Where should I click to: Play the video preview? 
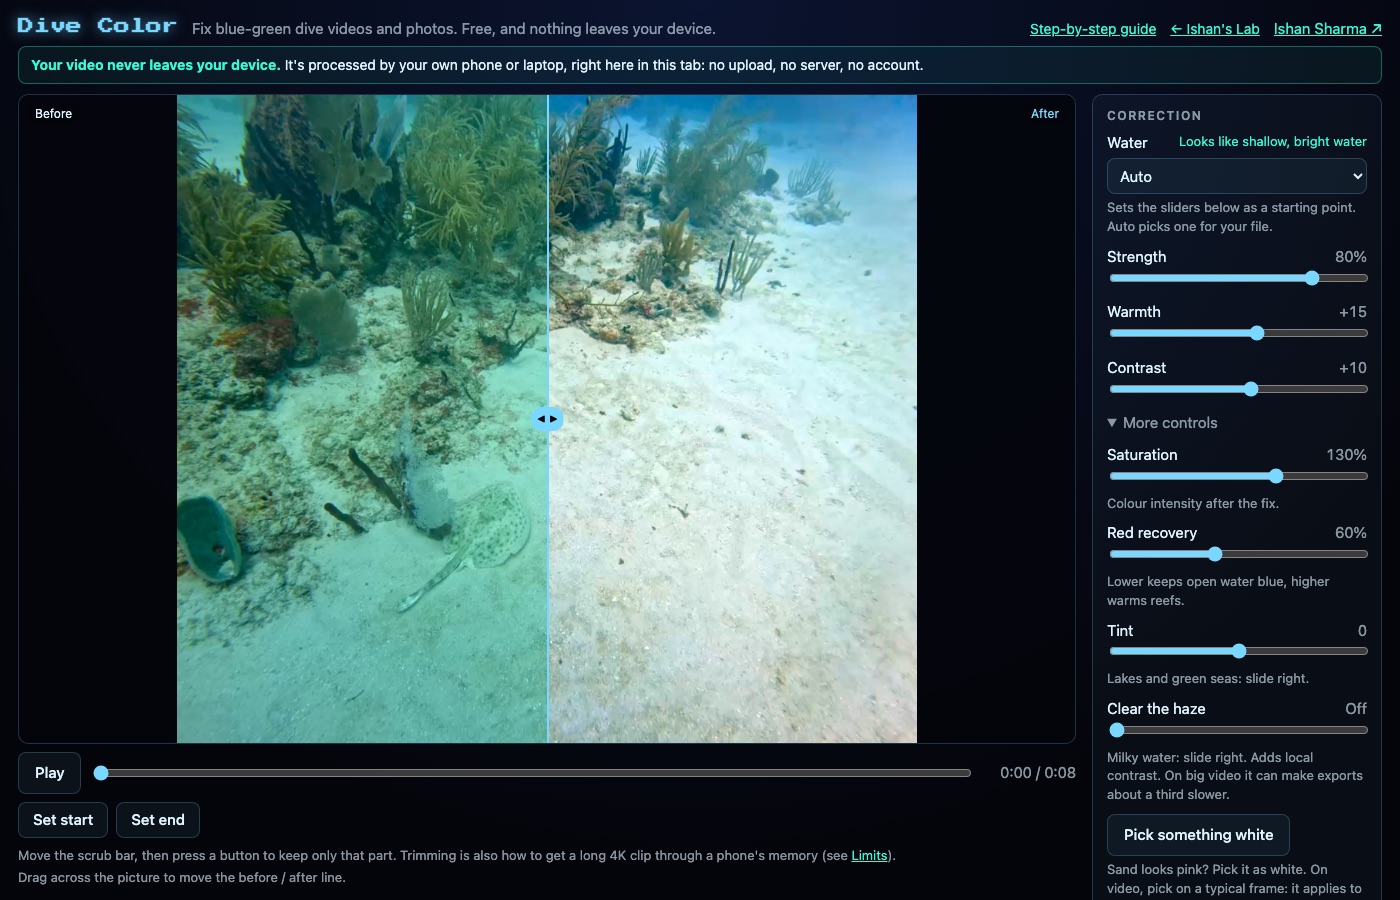pos(49,773)
